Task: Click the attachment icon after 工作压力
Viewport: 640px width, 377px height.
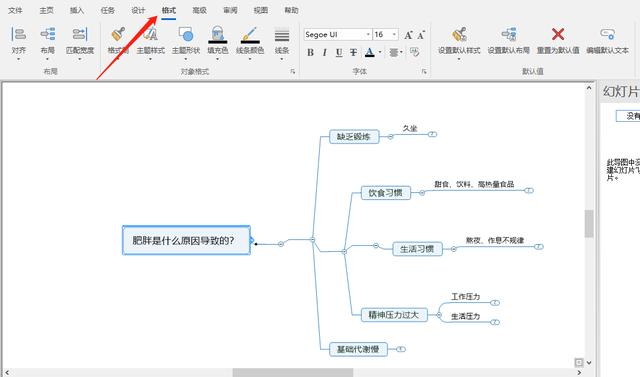Action: click(x=495, y=303)
